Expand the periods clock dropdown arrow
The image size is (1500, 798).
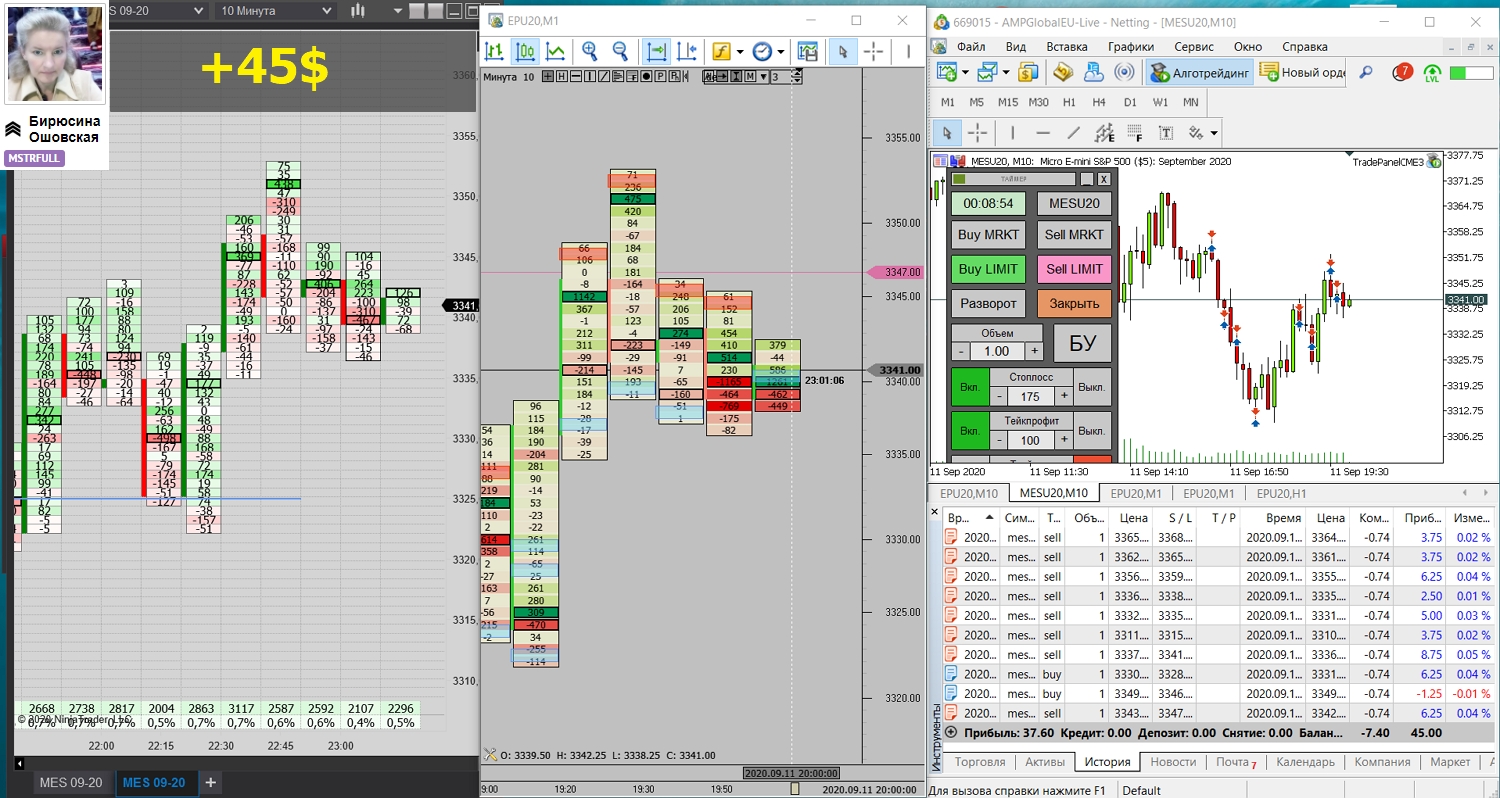(x=781, y=52)
